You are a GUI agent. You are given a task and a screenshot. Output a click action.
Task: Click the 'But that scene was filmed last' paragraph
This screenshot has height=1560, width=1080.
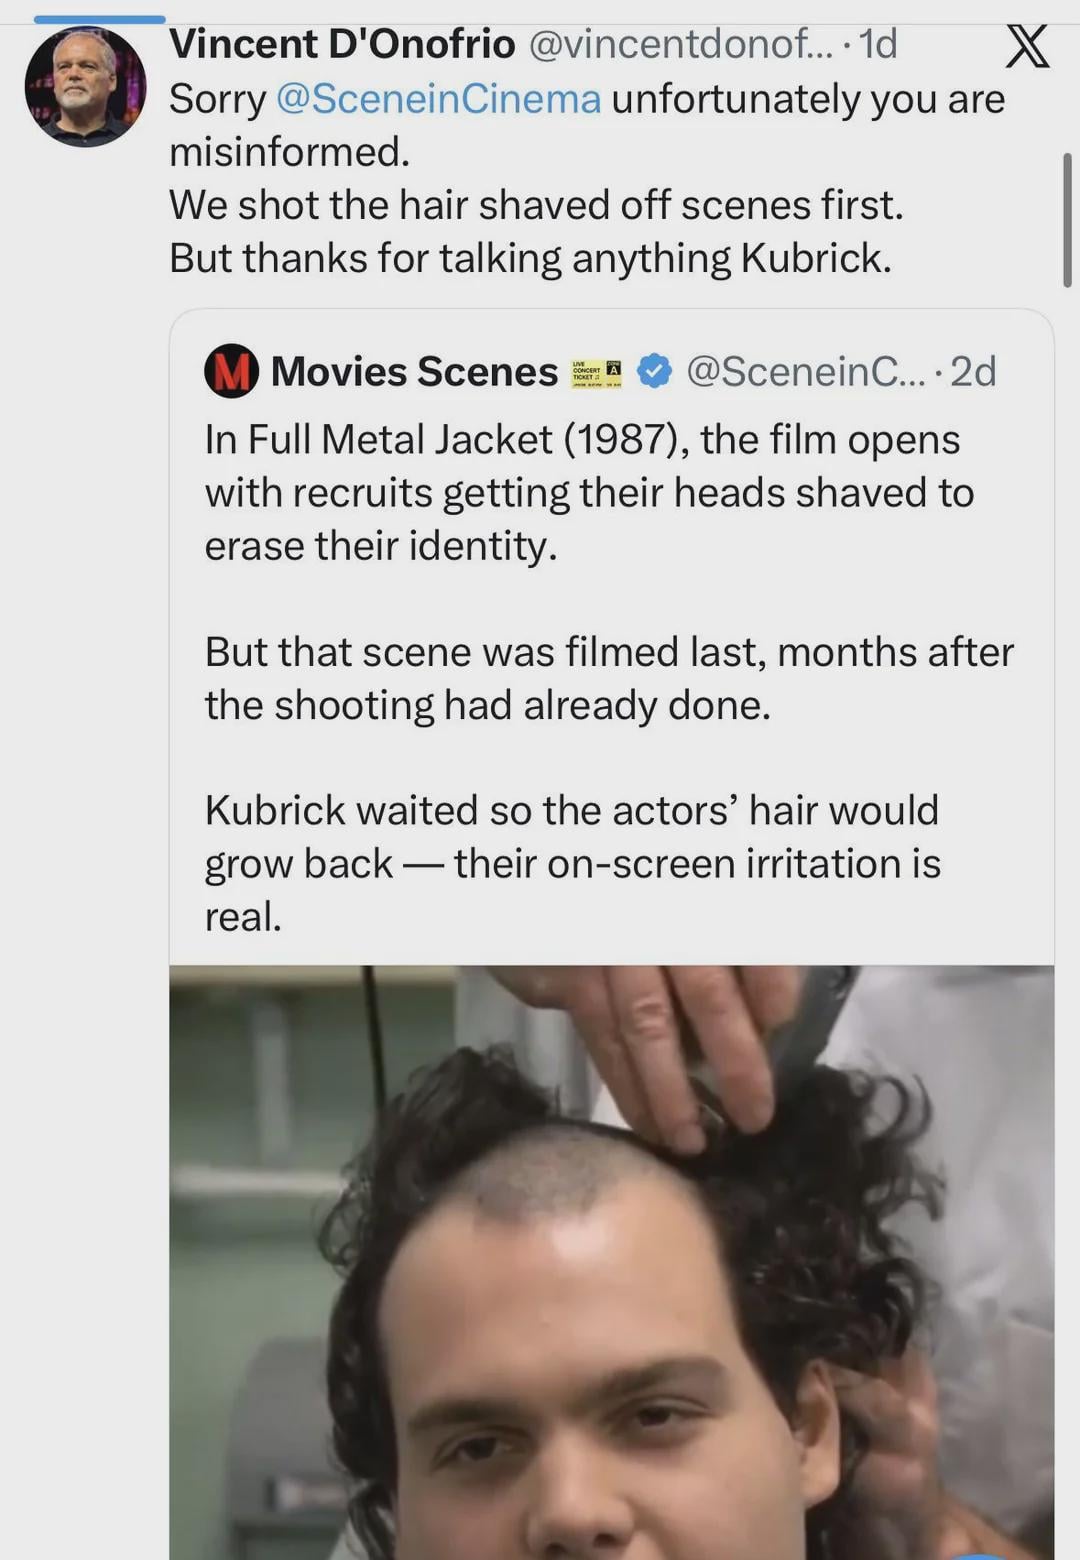pos(609,678)
